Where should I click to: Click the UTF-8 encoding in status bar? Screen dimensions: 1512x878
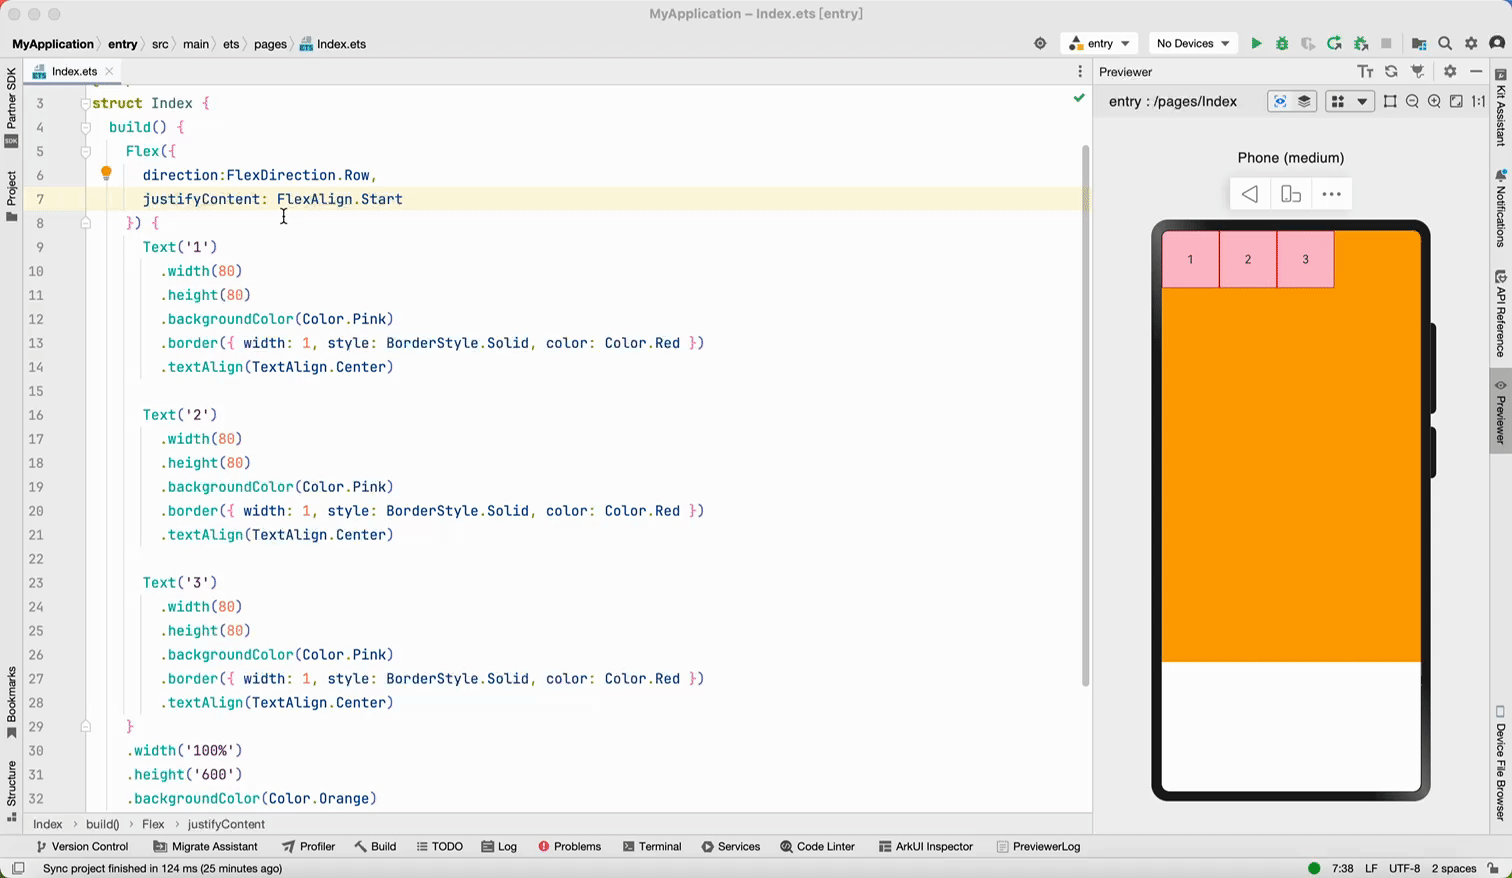click(x=1404, y=869)
